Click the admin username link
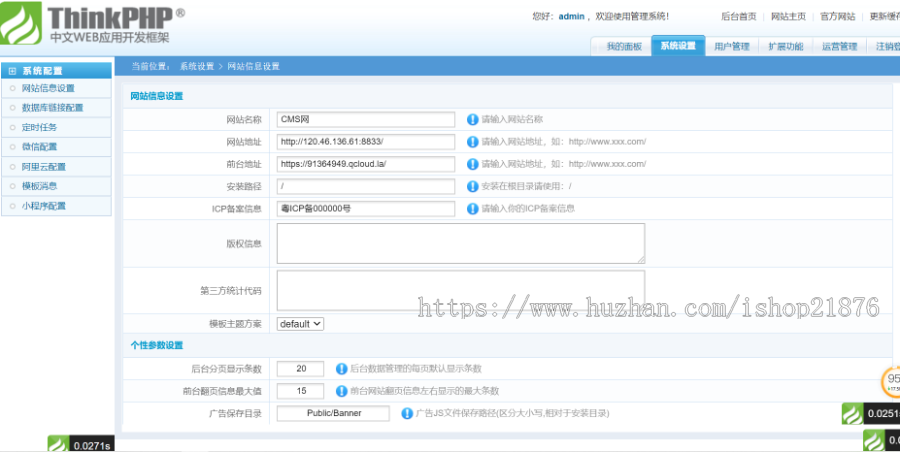 (571, 17)
